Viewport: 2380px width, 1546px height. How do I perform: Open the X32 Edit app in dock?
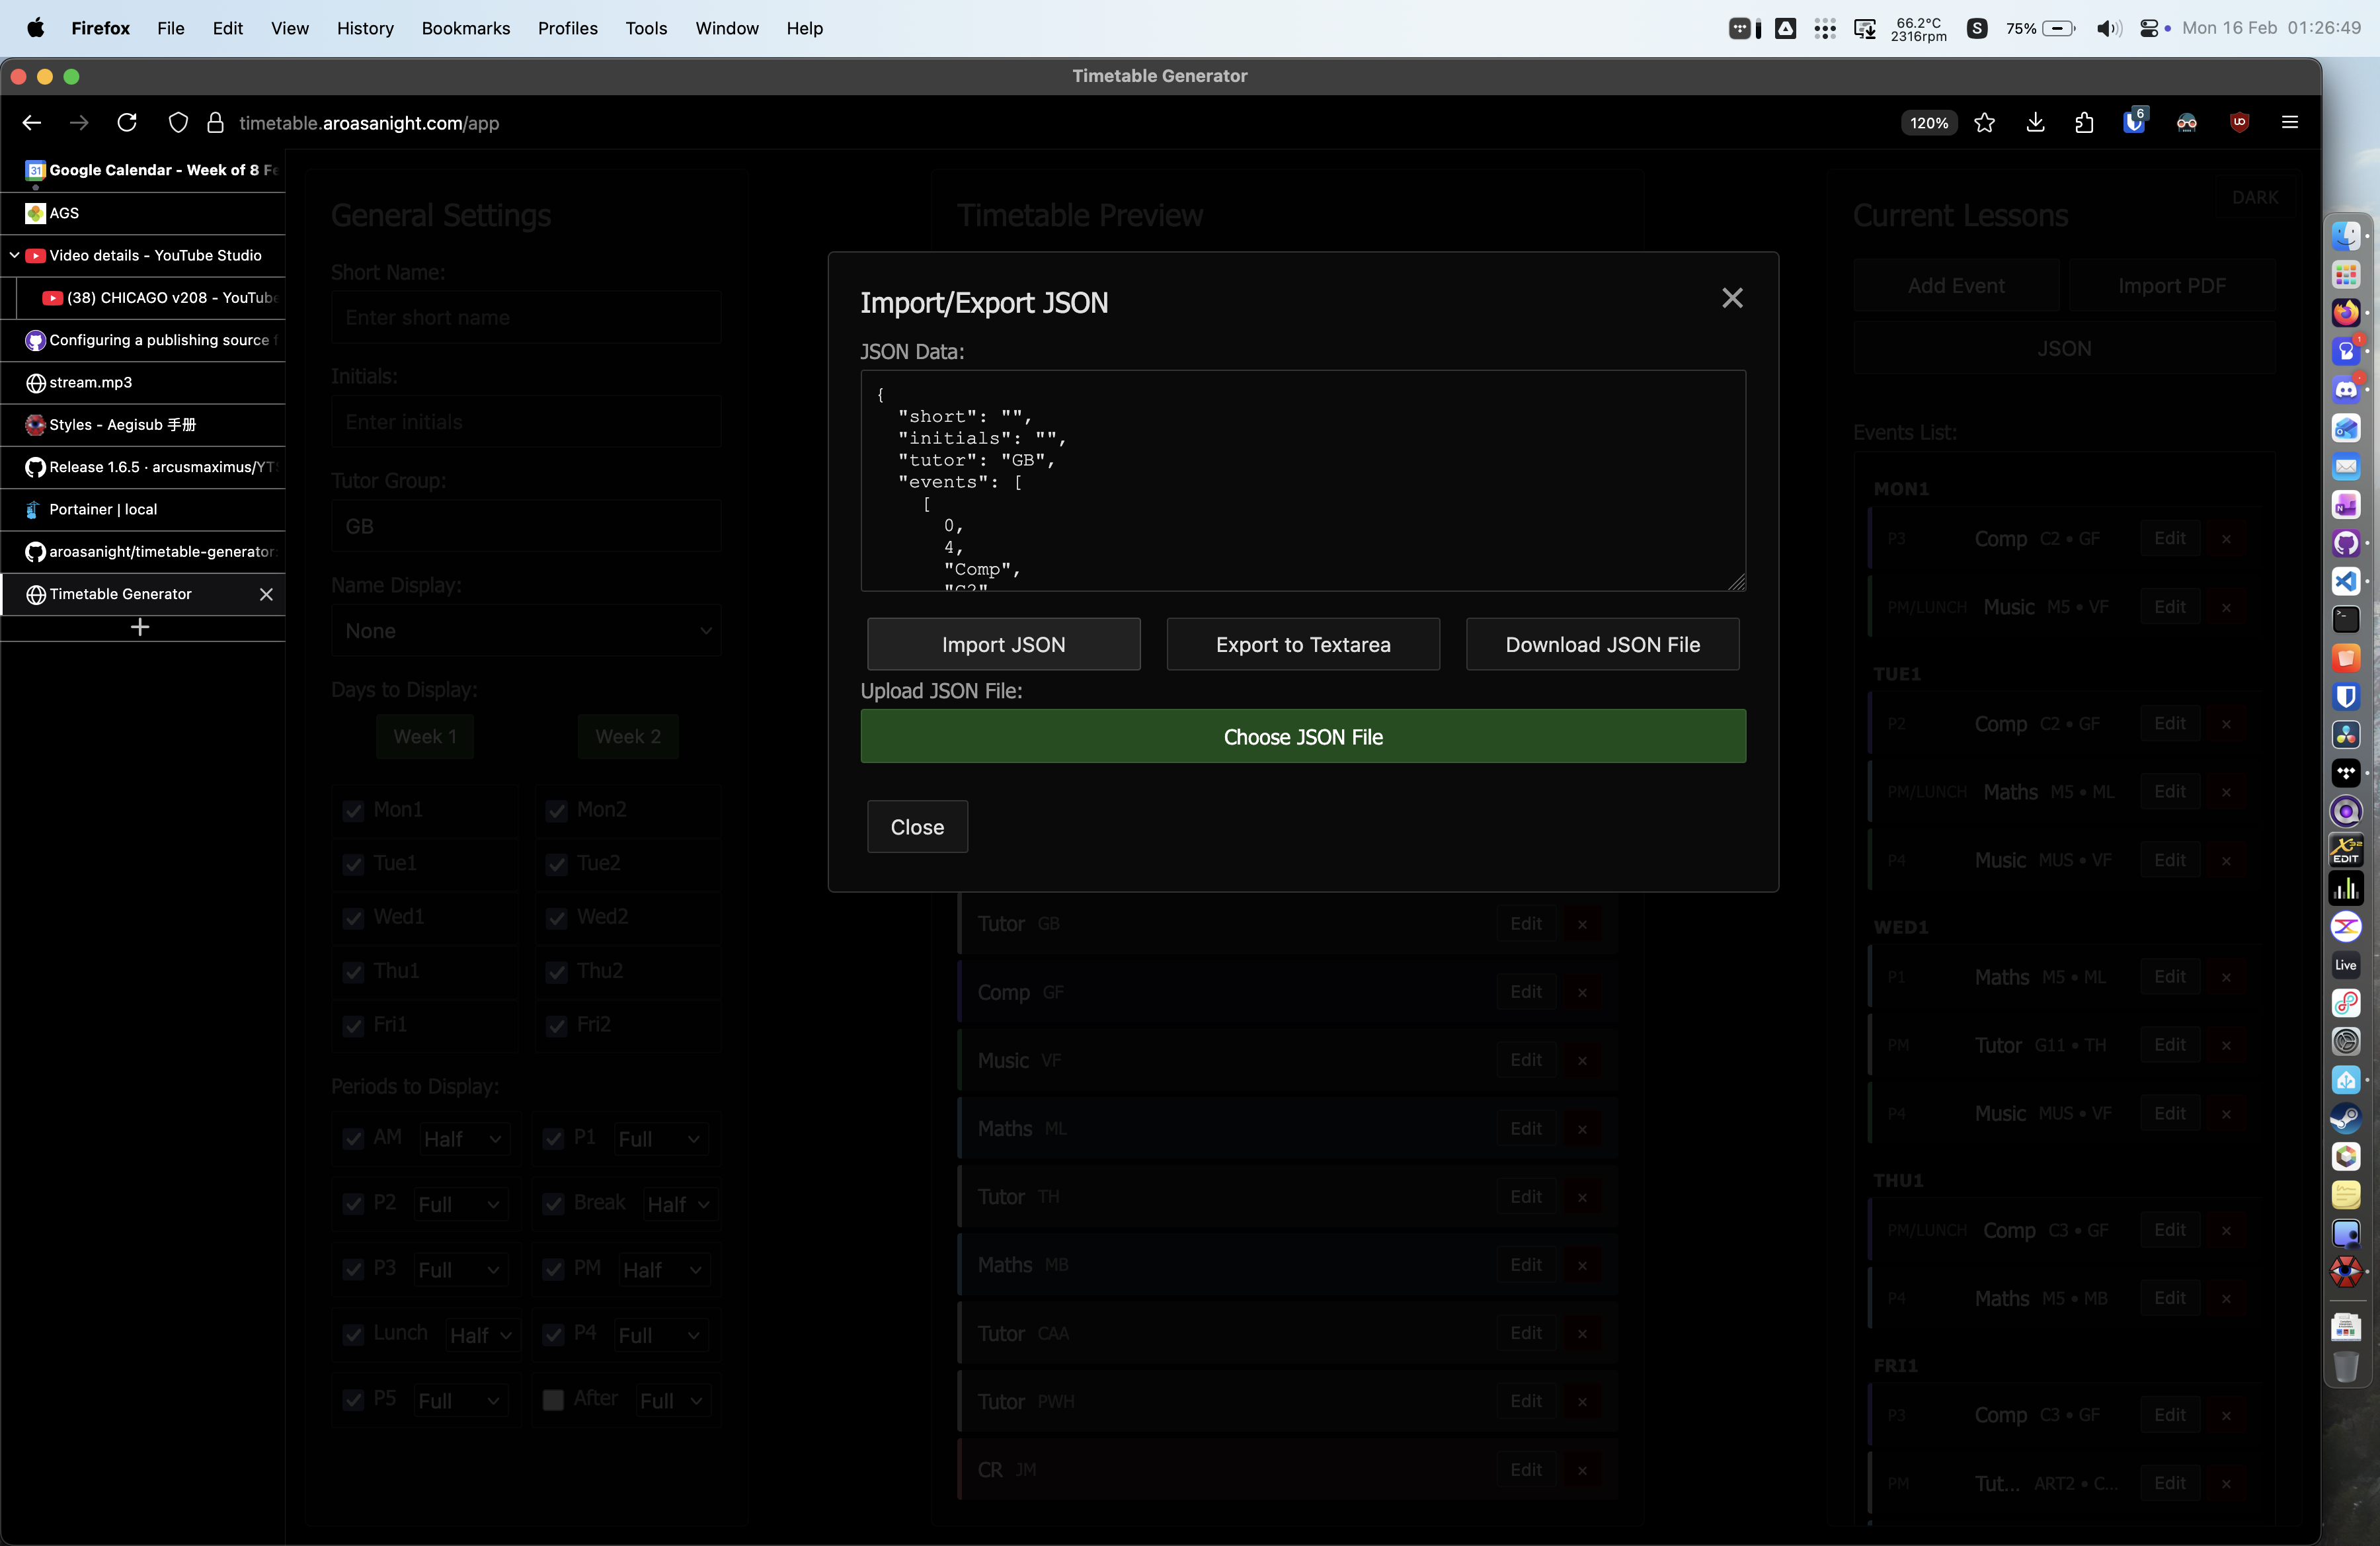(2346, 850)
